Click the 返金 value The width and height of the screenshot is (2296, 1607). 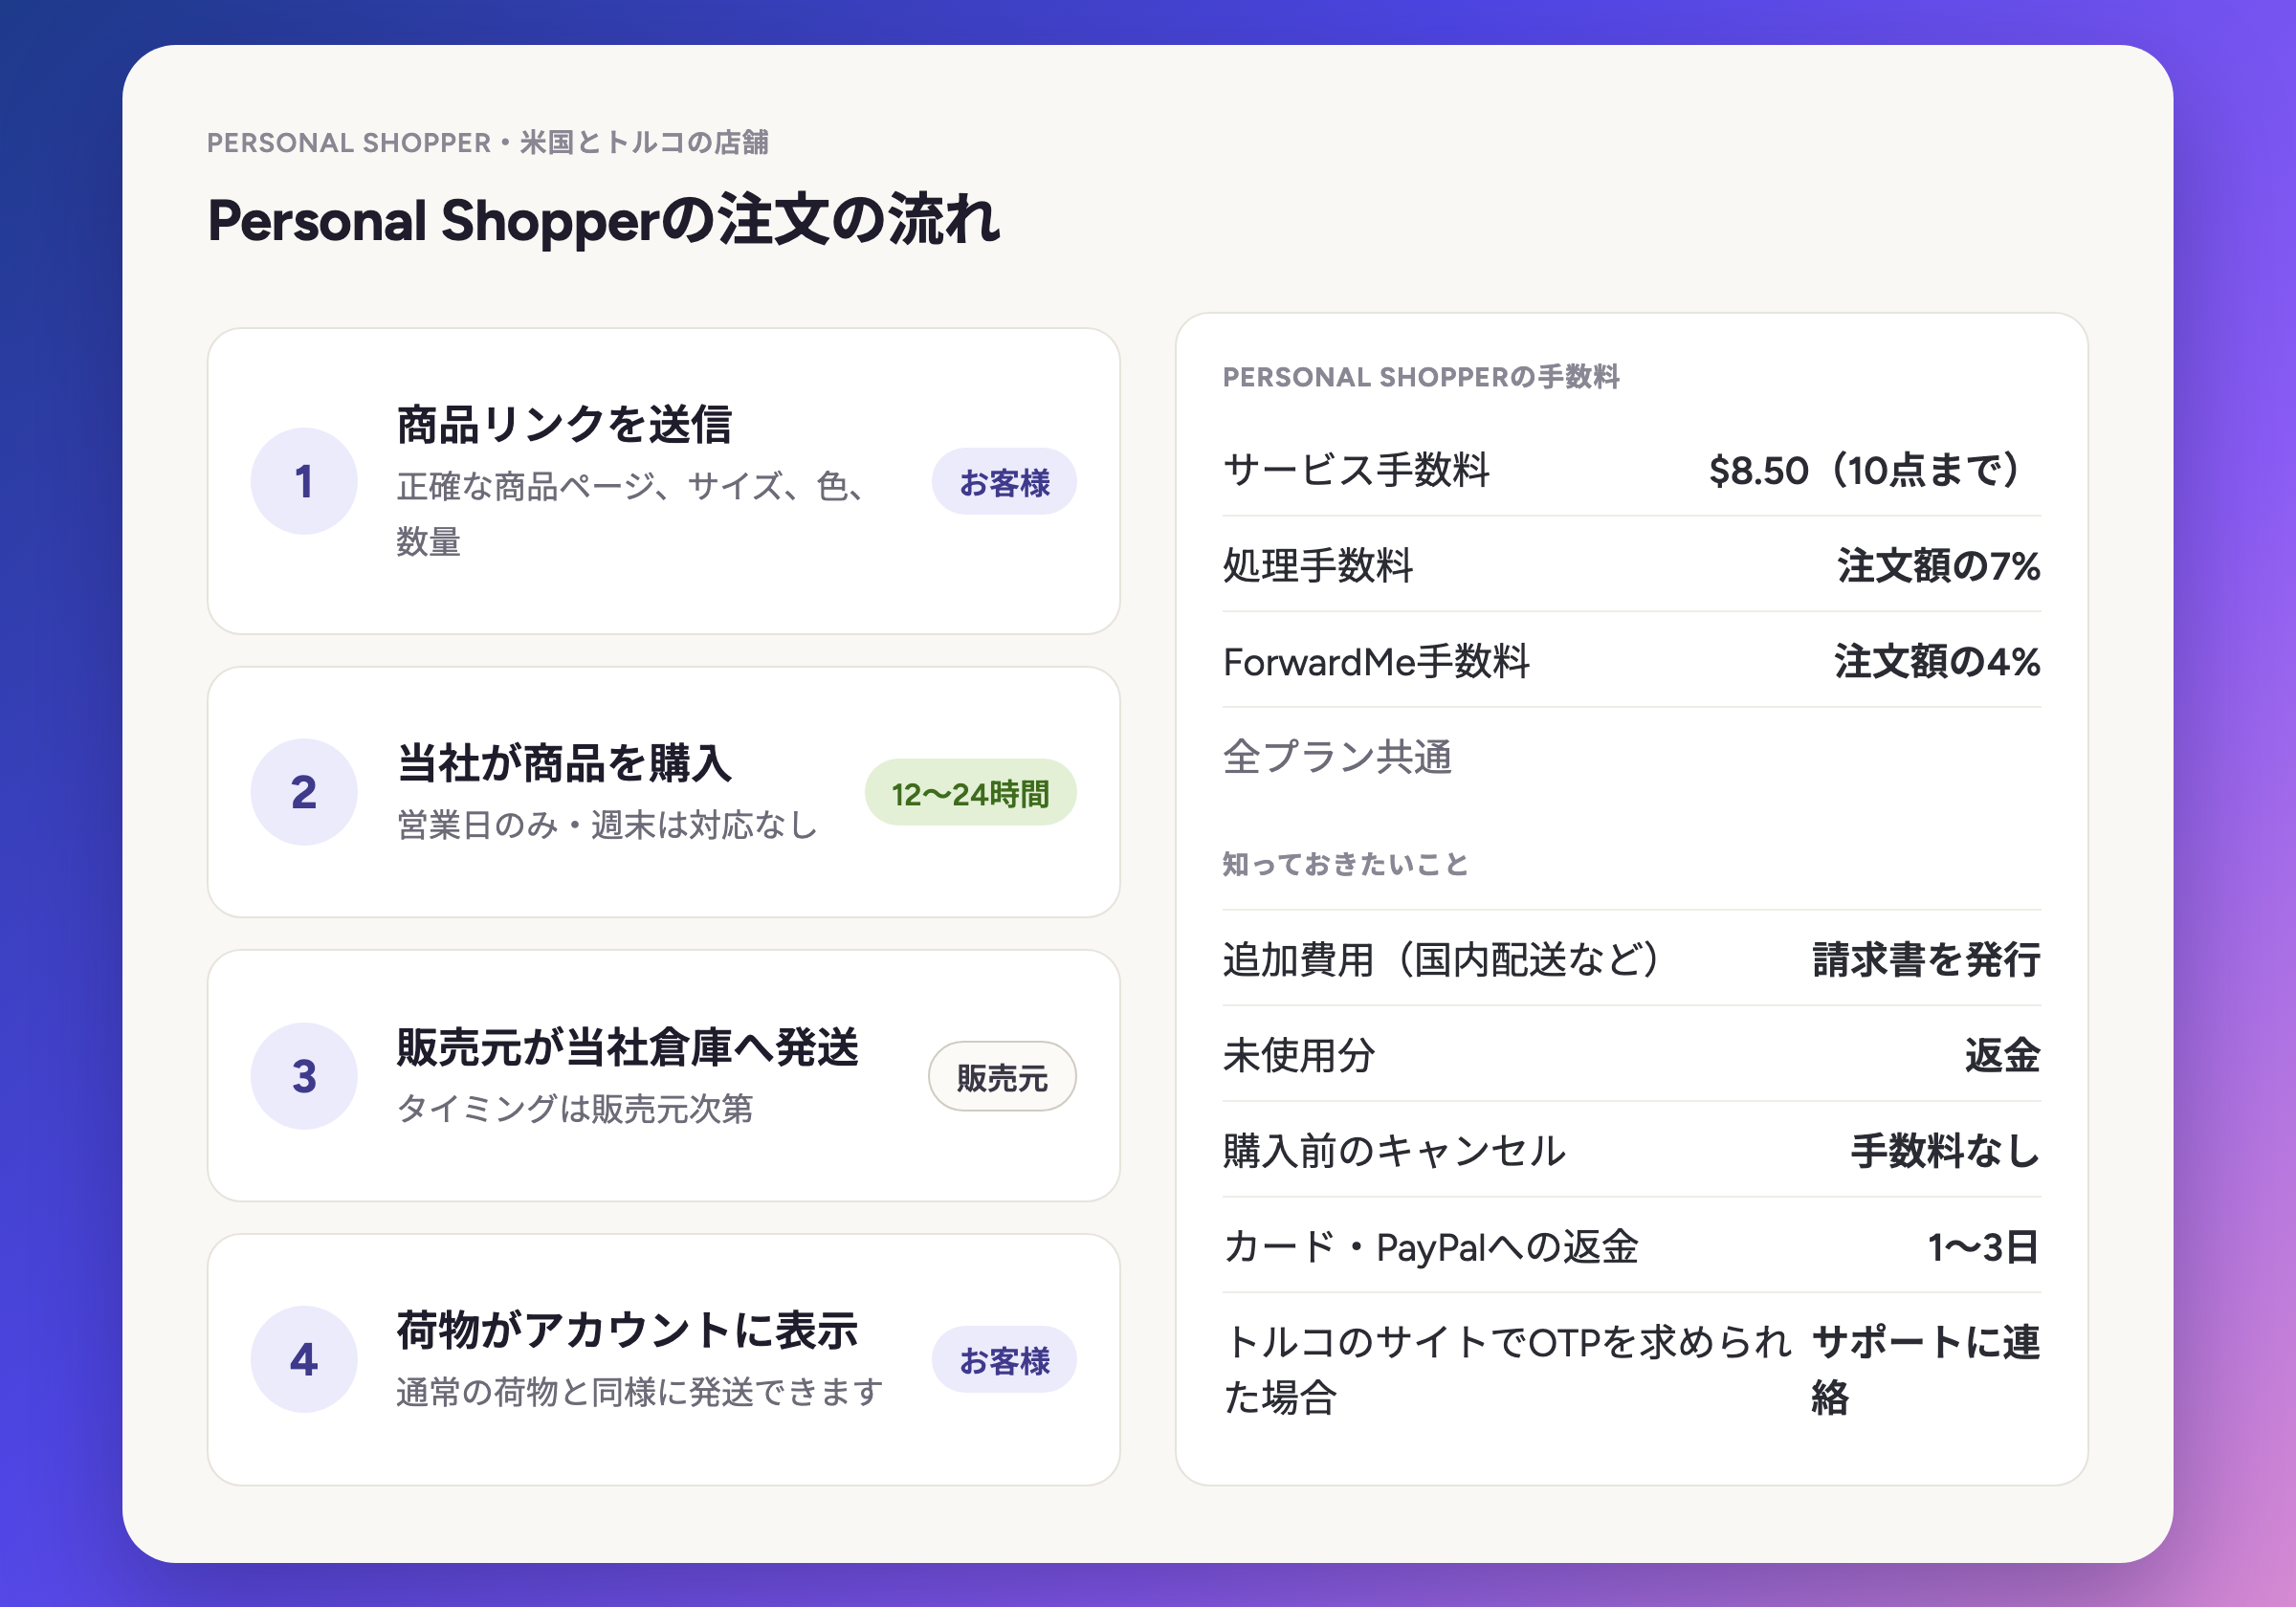click(x=2002, y=1055)
